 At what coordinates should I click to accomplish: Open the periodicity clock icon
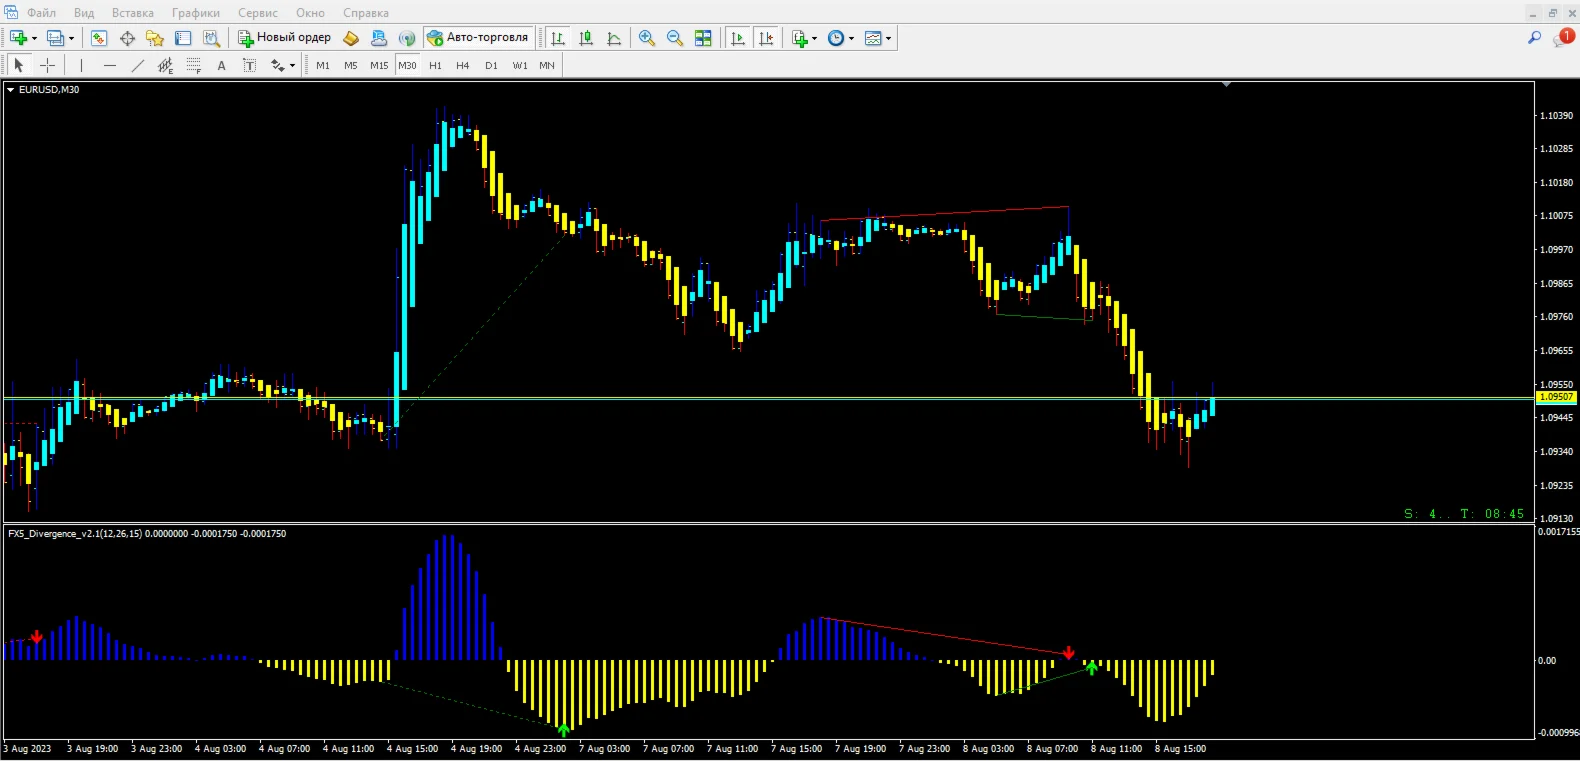coord(836,38)
